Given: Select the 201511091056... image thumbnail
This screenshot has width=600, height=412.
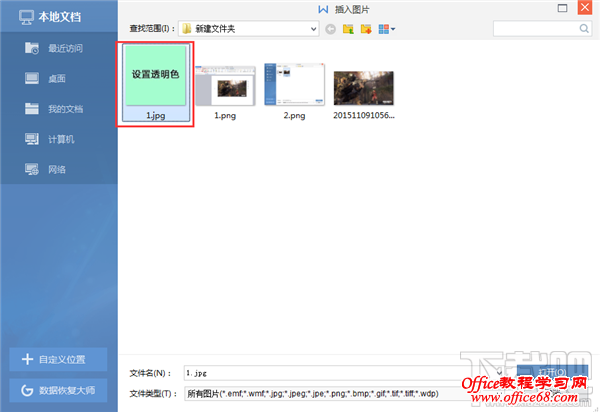Looking at the screenshot, I should (x=364, y=88).
